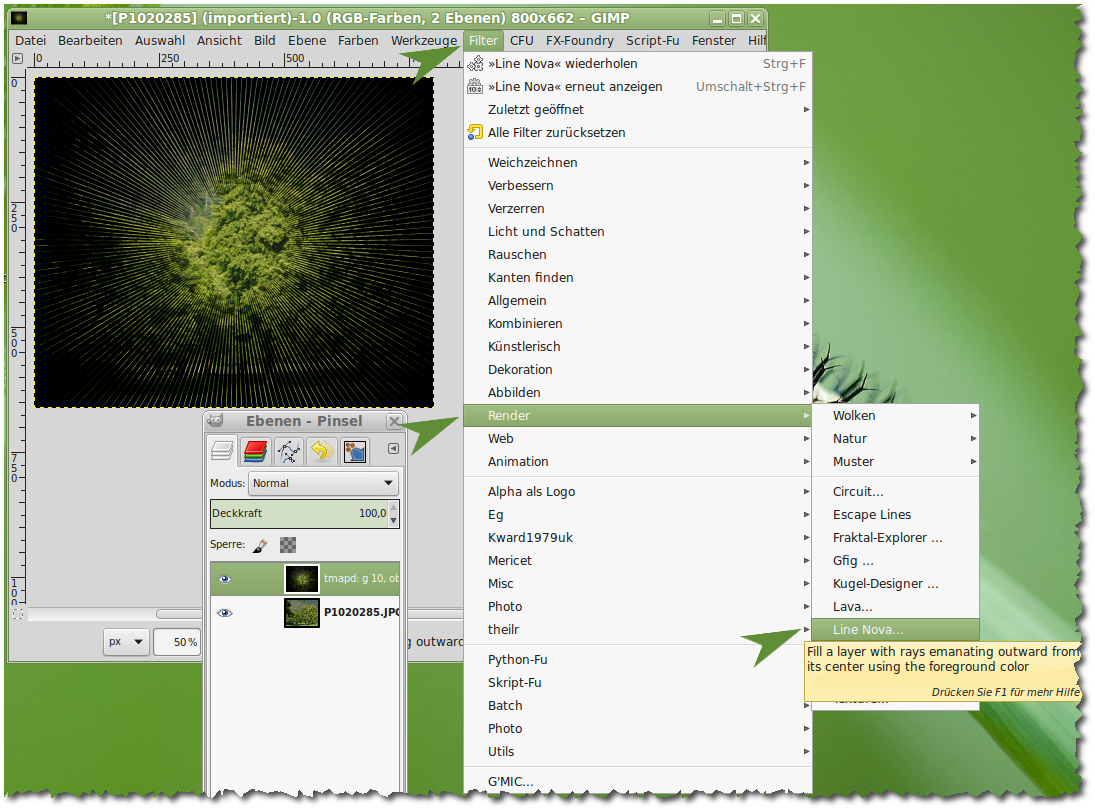Viewport: 1095px width, 810px height.
Task: Click the dock tab menu arrow button
Action: (x=393, y=449)
